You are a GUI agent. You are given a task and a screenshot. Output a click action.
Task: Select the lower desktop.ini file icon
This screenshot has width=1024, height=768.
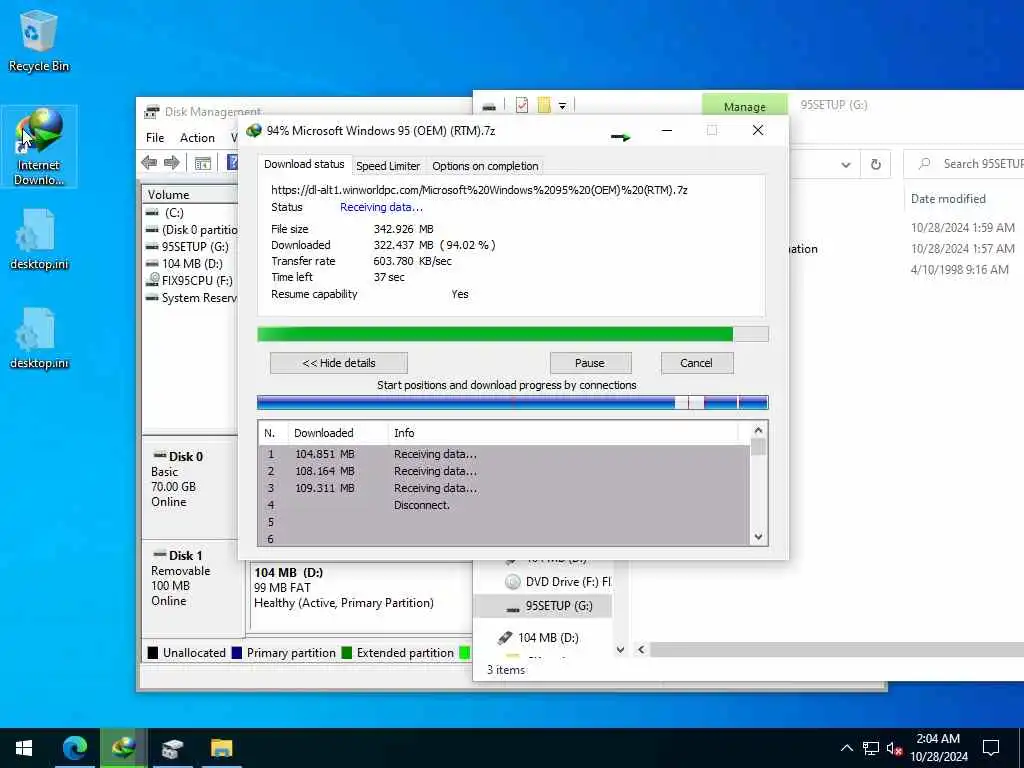(39, 338)
